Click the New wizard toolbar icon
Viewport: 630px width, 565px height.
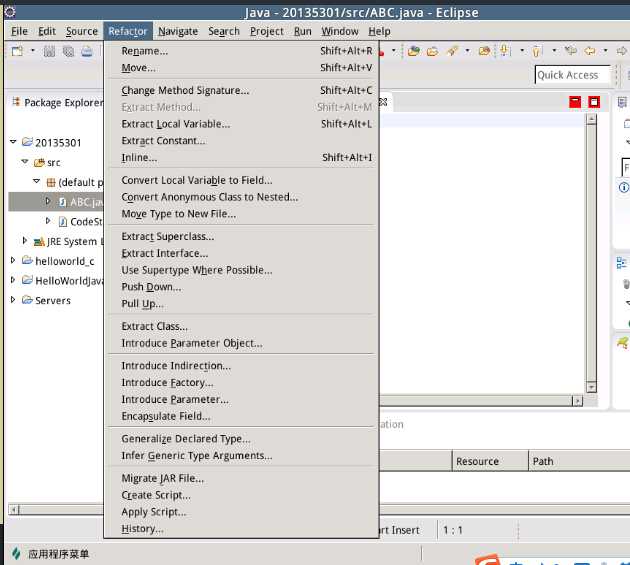coord(17,51)
